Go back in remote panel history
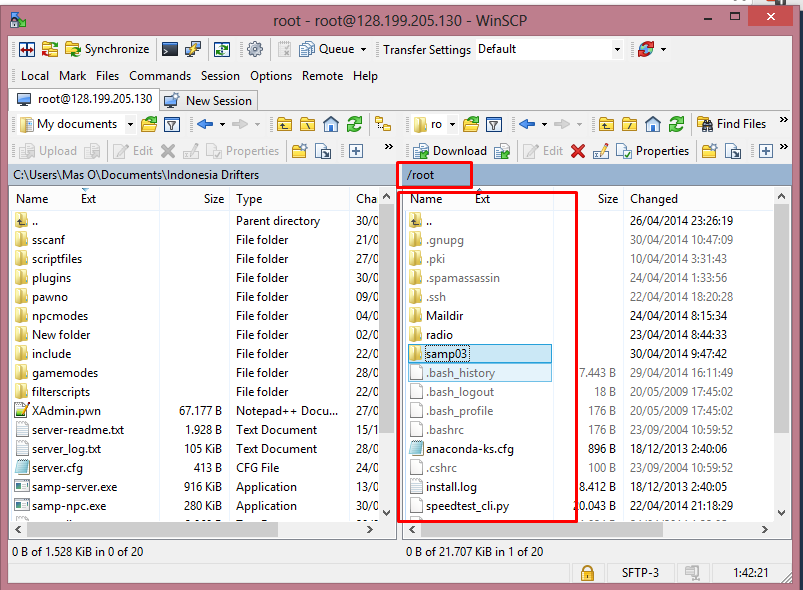Viewport: 803px width, 590px height. [x=527, y=124]
